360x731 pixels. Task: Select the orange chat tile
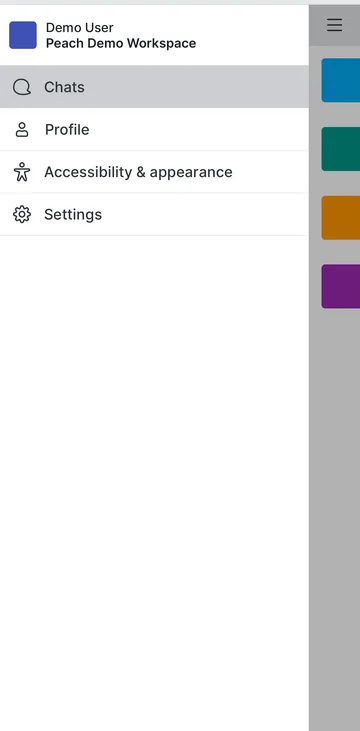point(340,218)
